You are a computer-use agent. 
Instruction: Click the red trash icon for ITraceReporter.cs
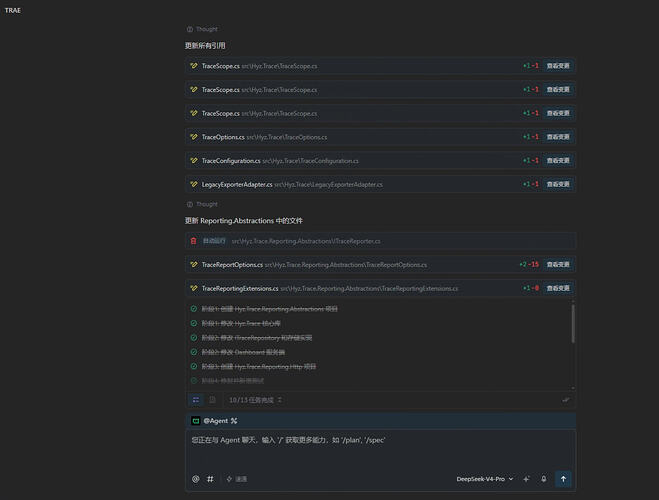tap(193, 241)
